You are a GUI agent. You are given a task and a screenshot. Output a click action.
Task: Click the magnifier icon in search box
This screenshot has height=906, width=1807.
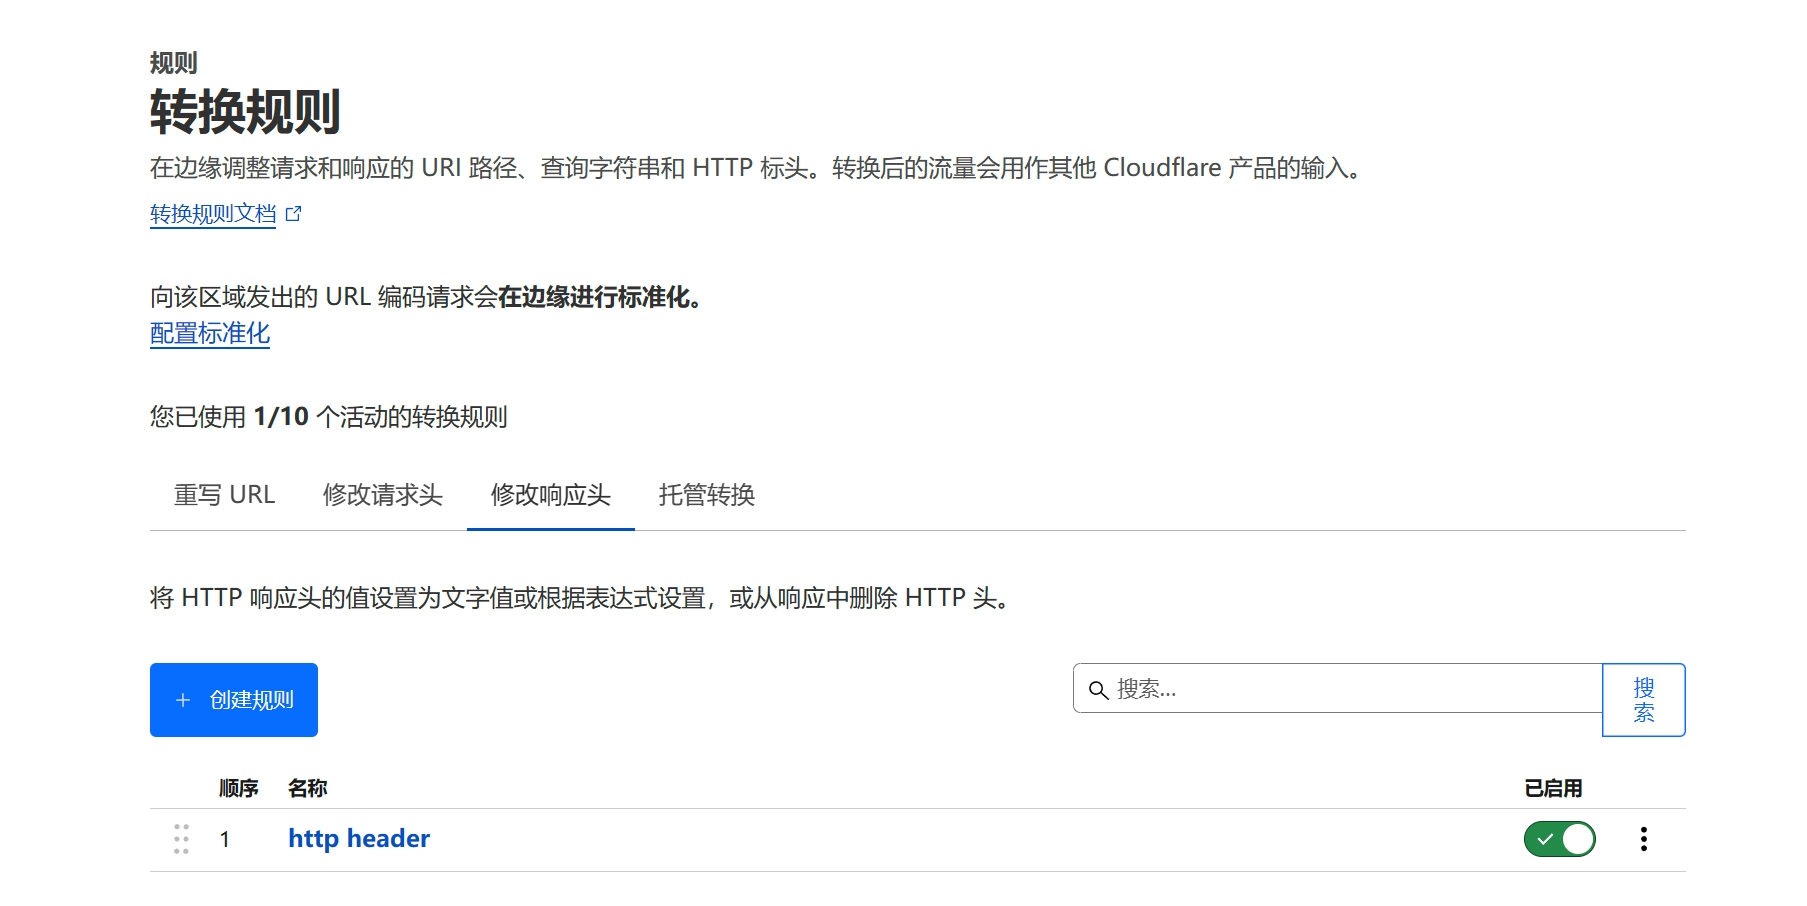coord(1098,690)
